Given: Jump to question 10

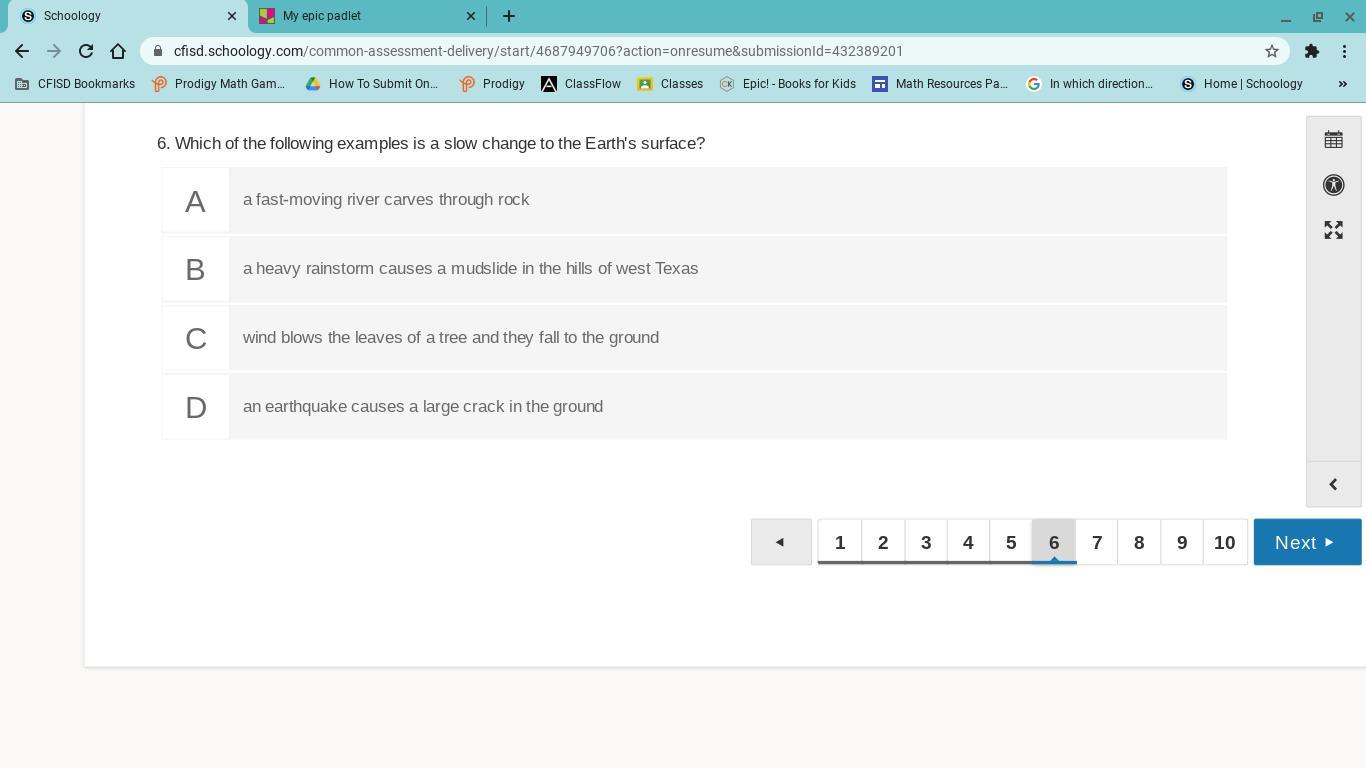Looking at the screenshot, I should (1224, 542).
